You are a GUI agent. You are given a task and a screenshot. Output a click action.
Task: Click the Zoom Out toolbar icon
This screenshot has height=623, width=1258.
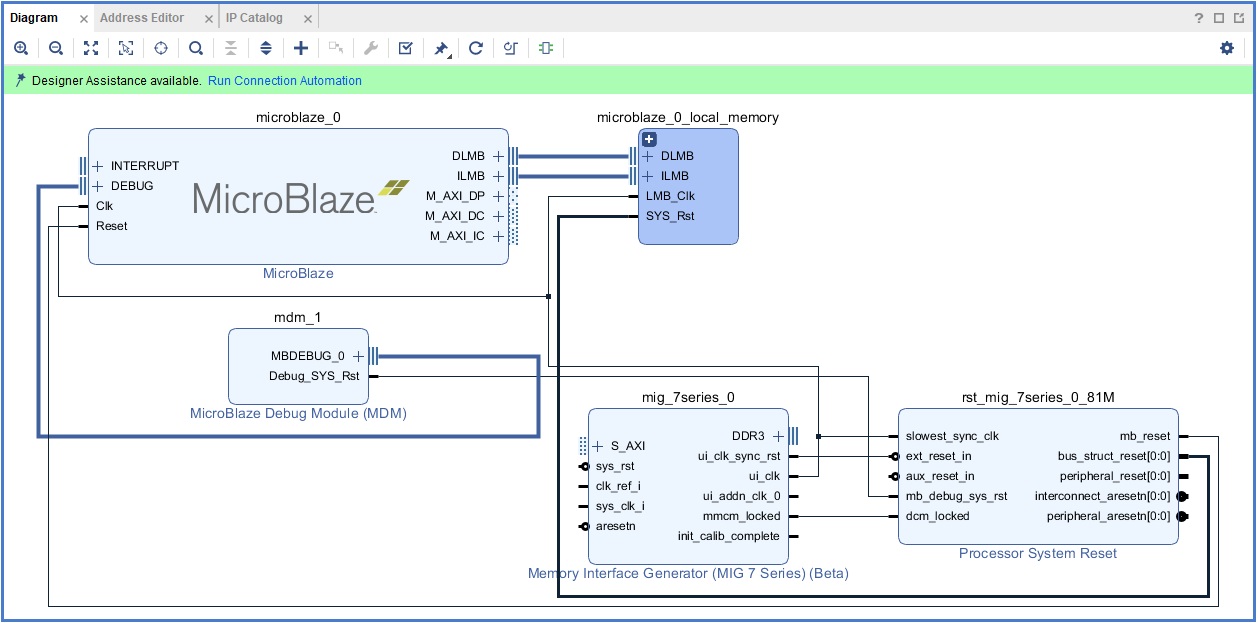click(x=56, y=48)
